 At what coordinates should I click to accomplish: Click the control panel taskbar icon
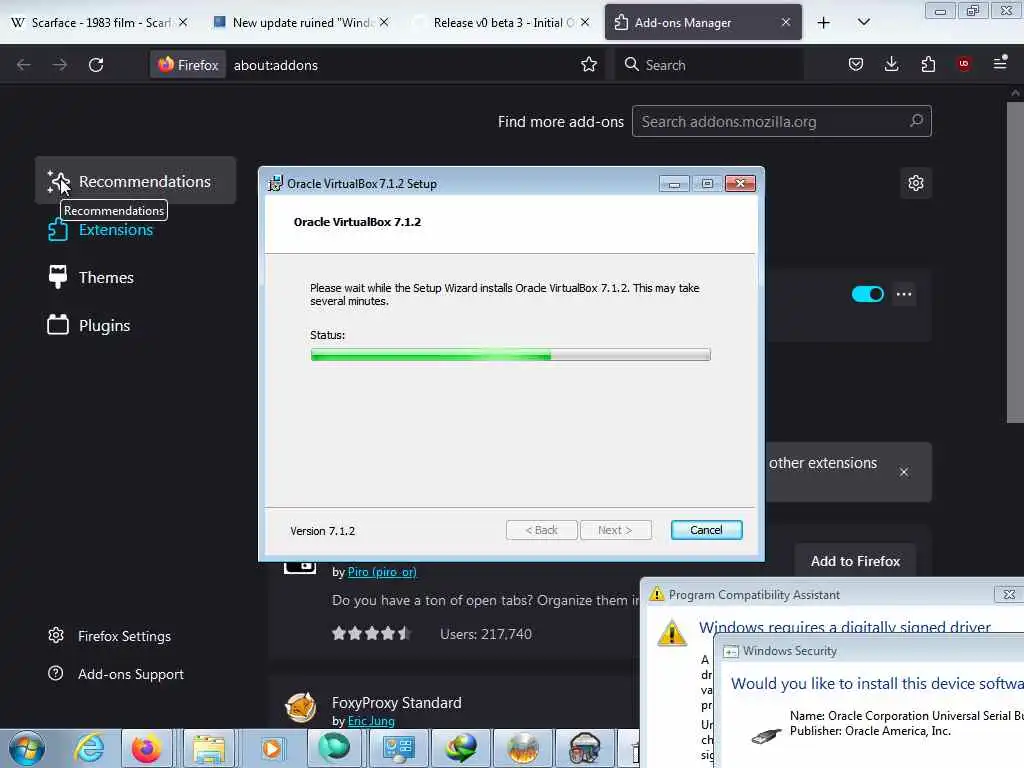[398, 748]
